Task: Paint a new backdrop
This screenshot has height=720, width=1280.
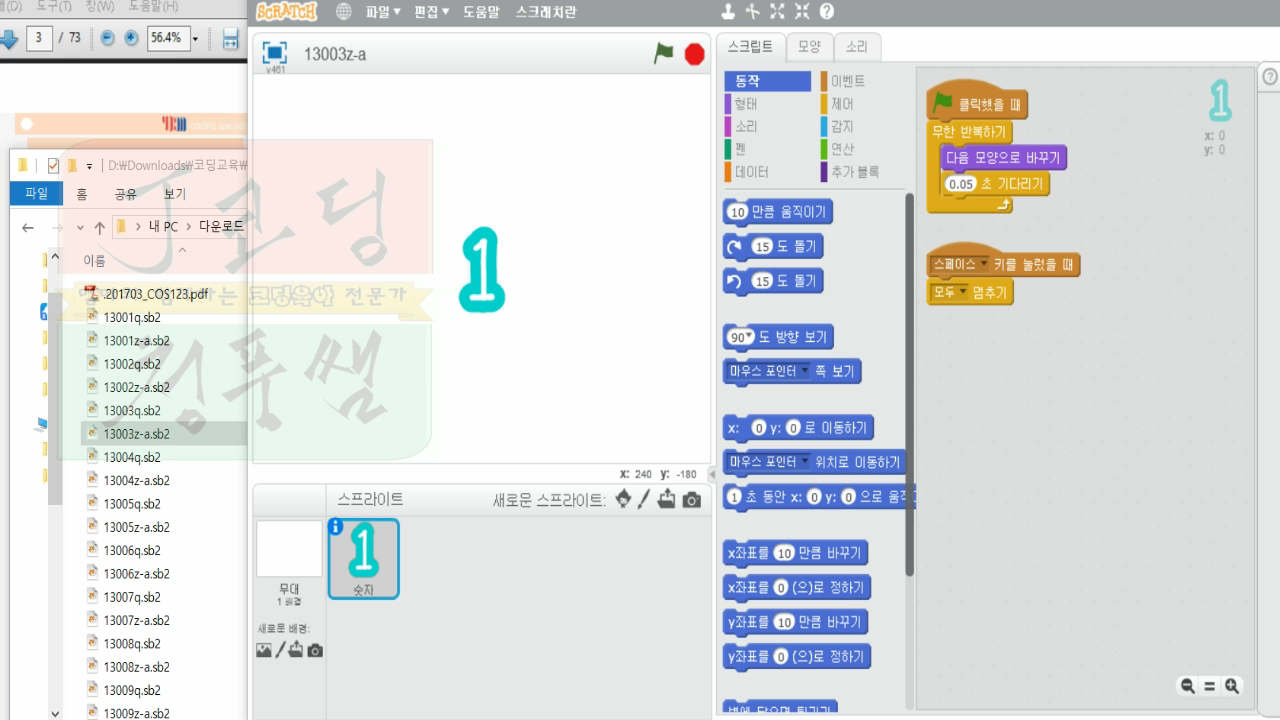Action: [280, 650]
